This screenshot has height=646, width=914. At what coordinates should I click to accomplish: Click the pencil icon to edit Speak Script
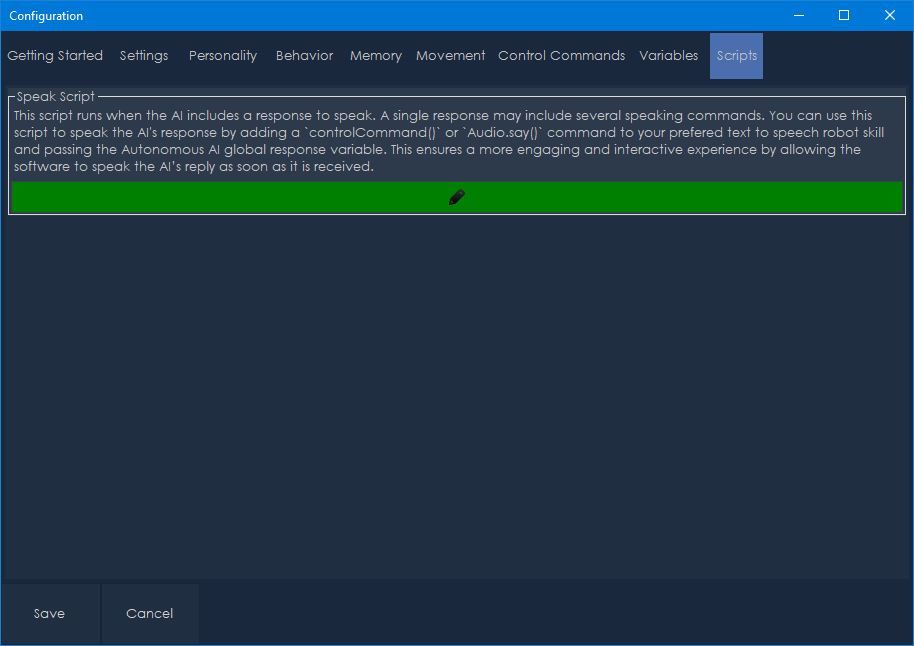click(x=457, y=197)
